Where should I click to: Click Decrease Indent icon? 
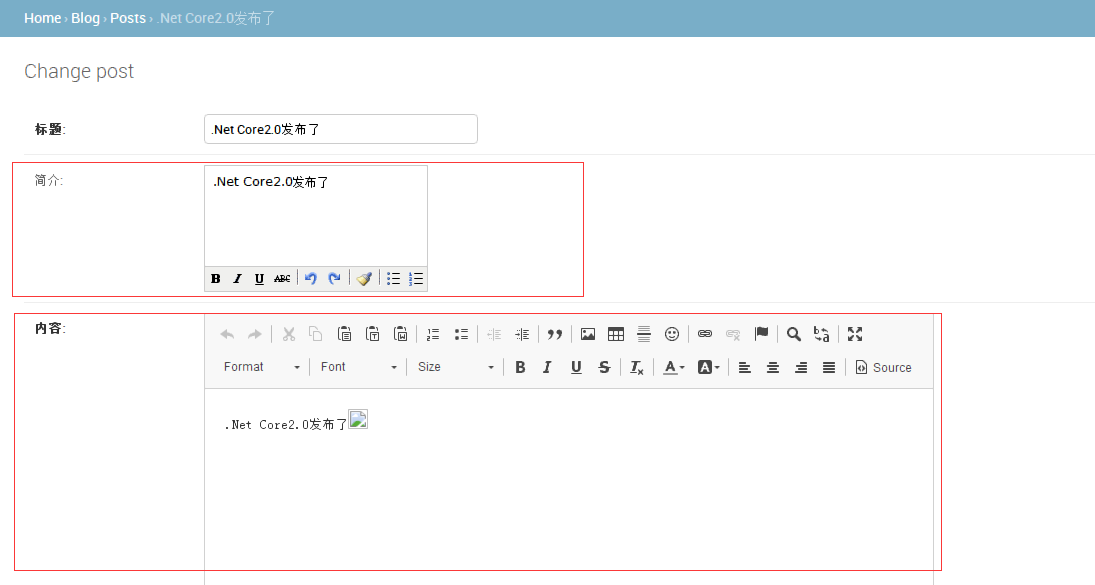(x=494, y=334)
